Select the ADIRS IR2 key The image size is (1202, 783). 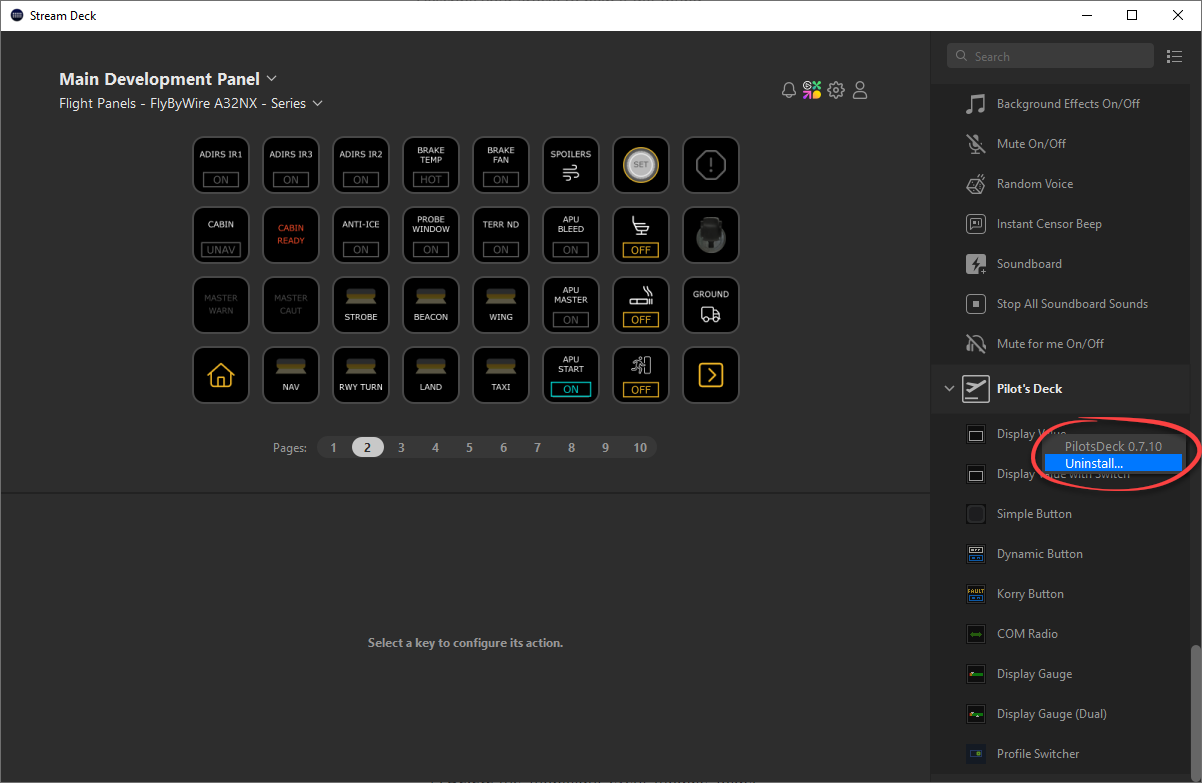click(361, 165)
